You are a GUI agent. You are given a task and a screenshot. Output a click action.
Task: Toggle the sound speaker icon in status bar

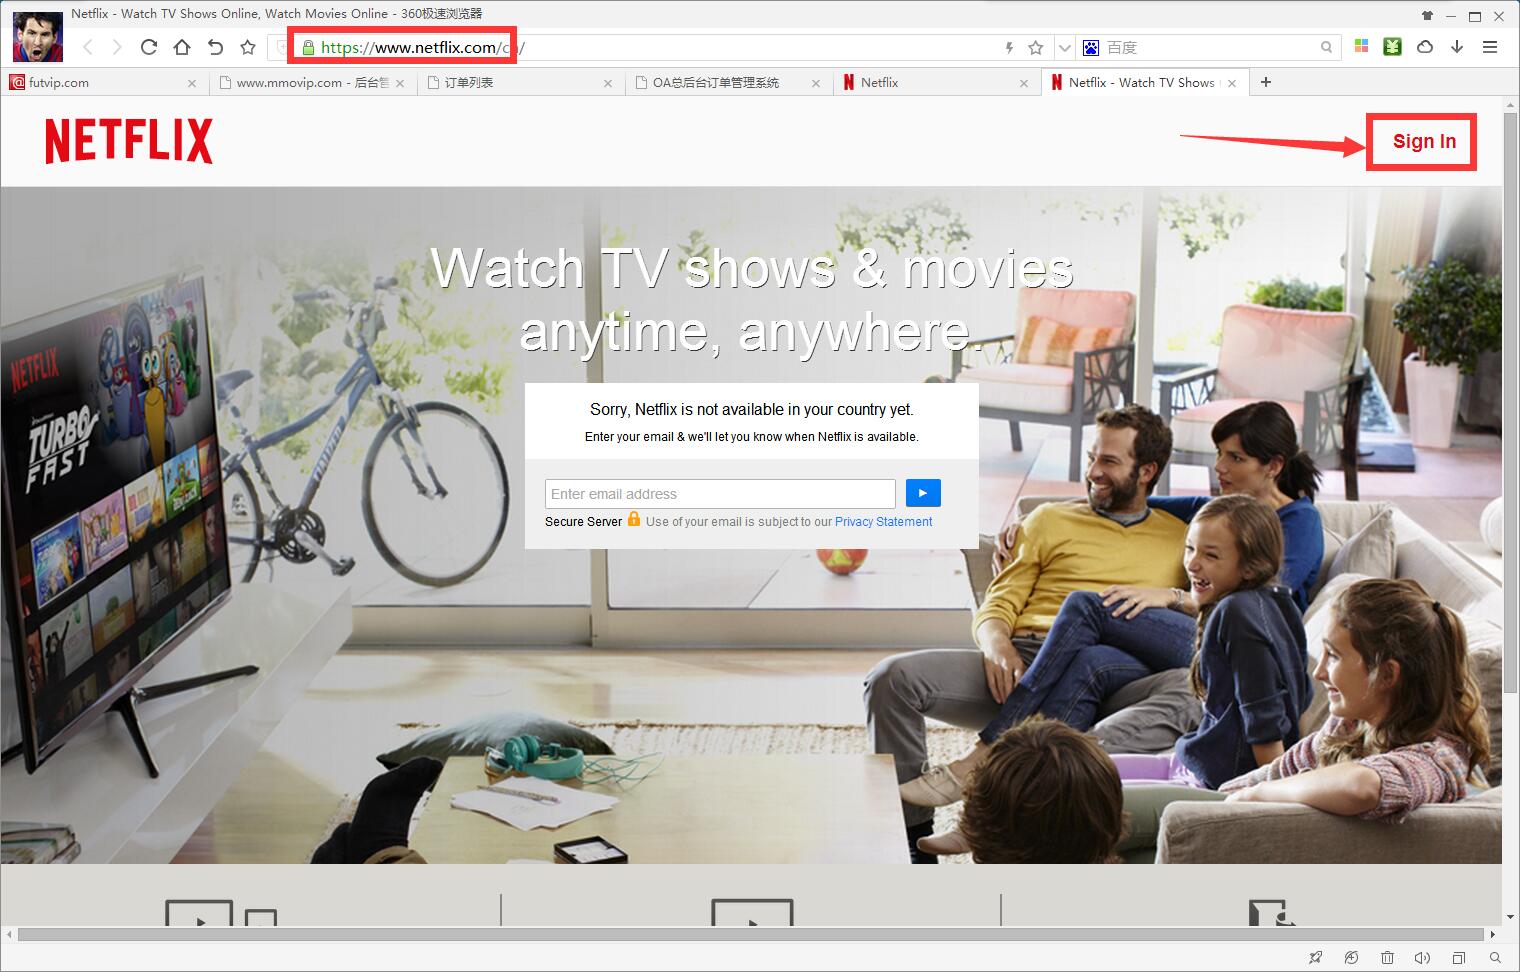(1423, 958)
